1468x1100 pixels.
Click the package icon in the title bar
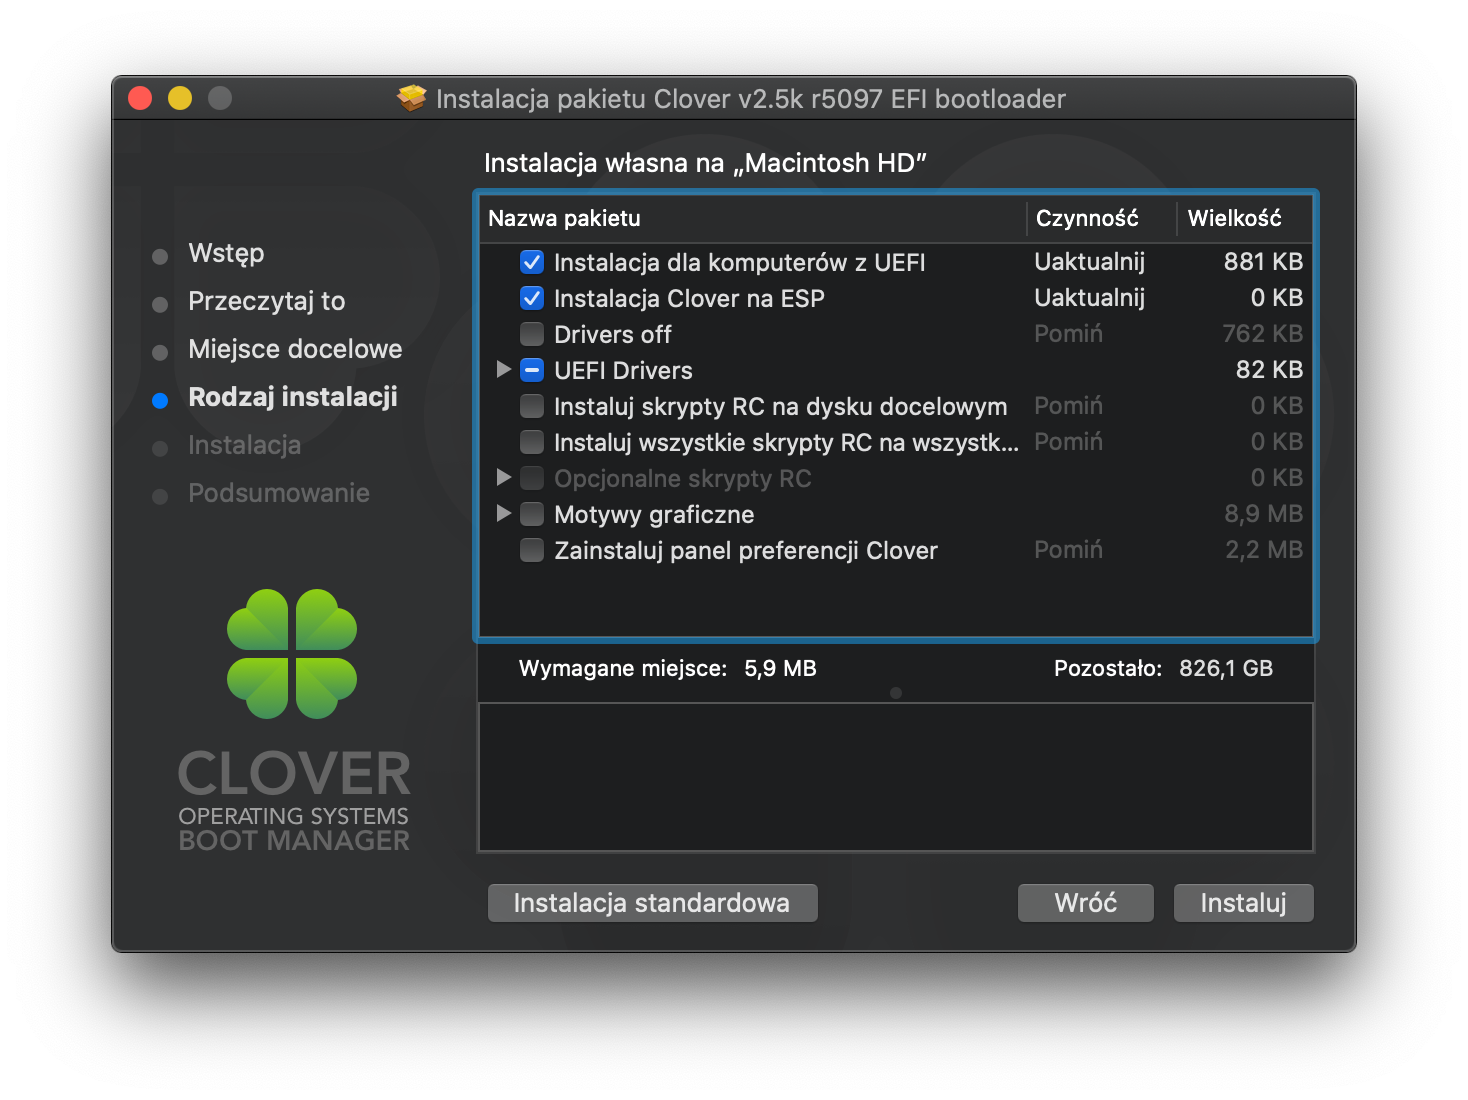point(411,98)
